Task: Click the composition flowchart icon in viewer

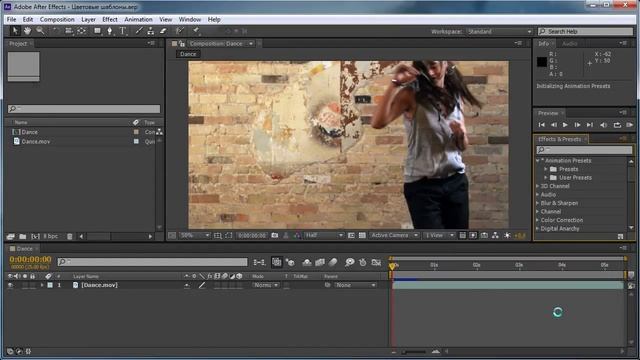Action: tap(495, 236)
